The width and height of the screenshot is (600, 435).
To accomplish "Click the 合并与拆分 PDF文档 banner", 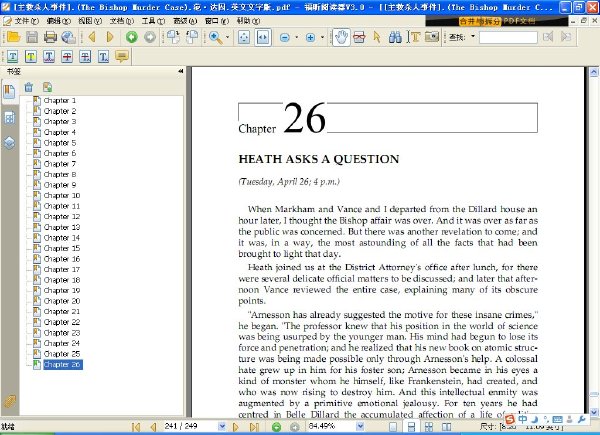I will tap(497, 21).
